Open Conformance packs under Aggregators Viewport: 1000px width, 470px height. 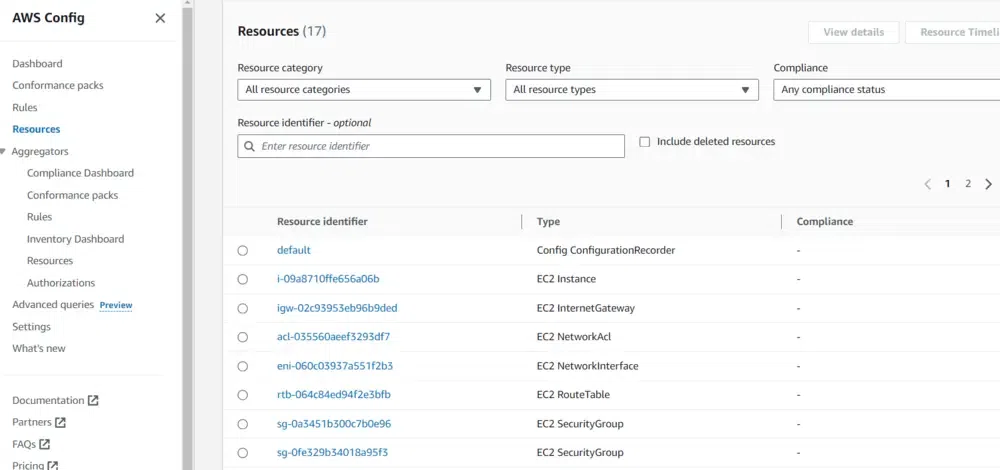pos(72,195)
